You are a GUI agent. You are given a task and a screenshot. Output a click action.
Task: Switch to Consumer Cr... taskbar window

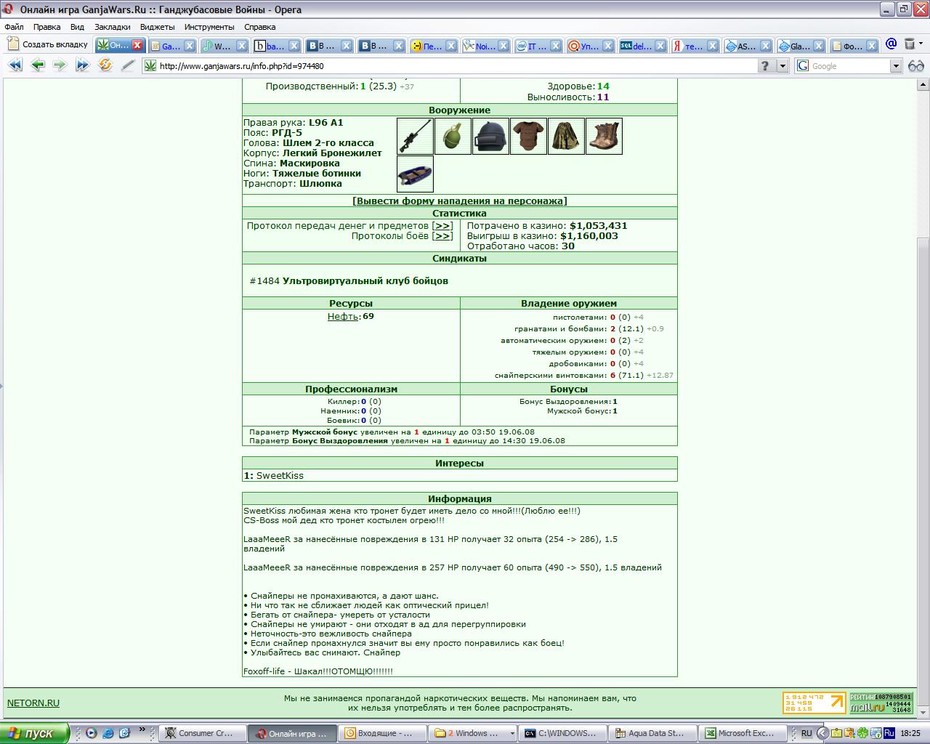(x=203, y=733)
